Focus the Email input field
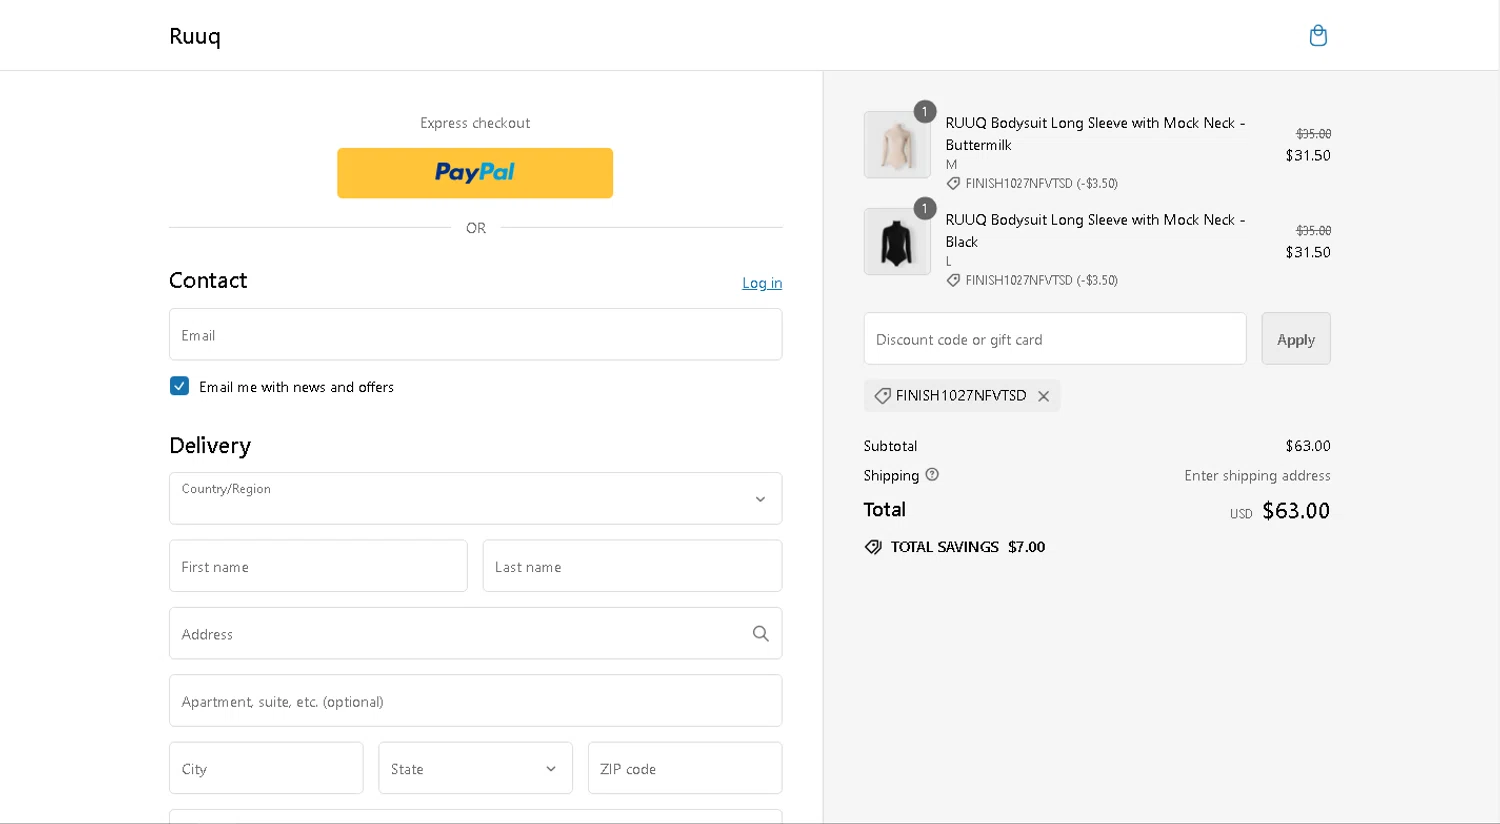The width and height of the screenshot is (1500, 824). [475, 334]
